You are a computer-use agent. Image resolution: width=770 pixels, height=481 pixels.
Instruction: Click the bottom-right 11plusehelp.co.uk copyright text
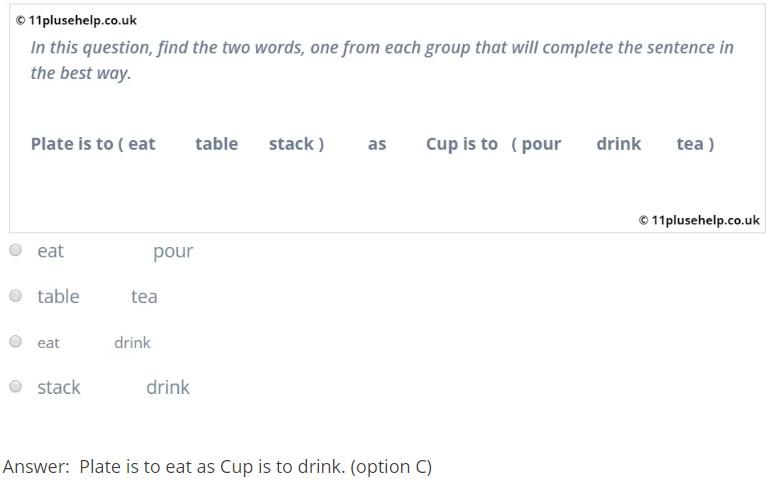pyautogui.click(x=699, y=220)
